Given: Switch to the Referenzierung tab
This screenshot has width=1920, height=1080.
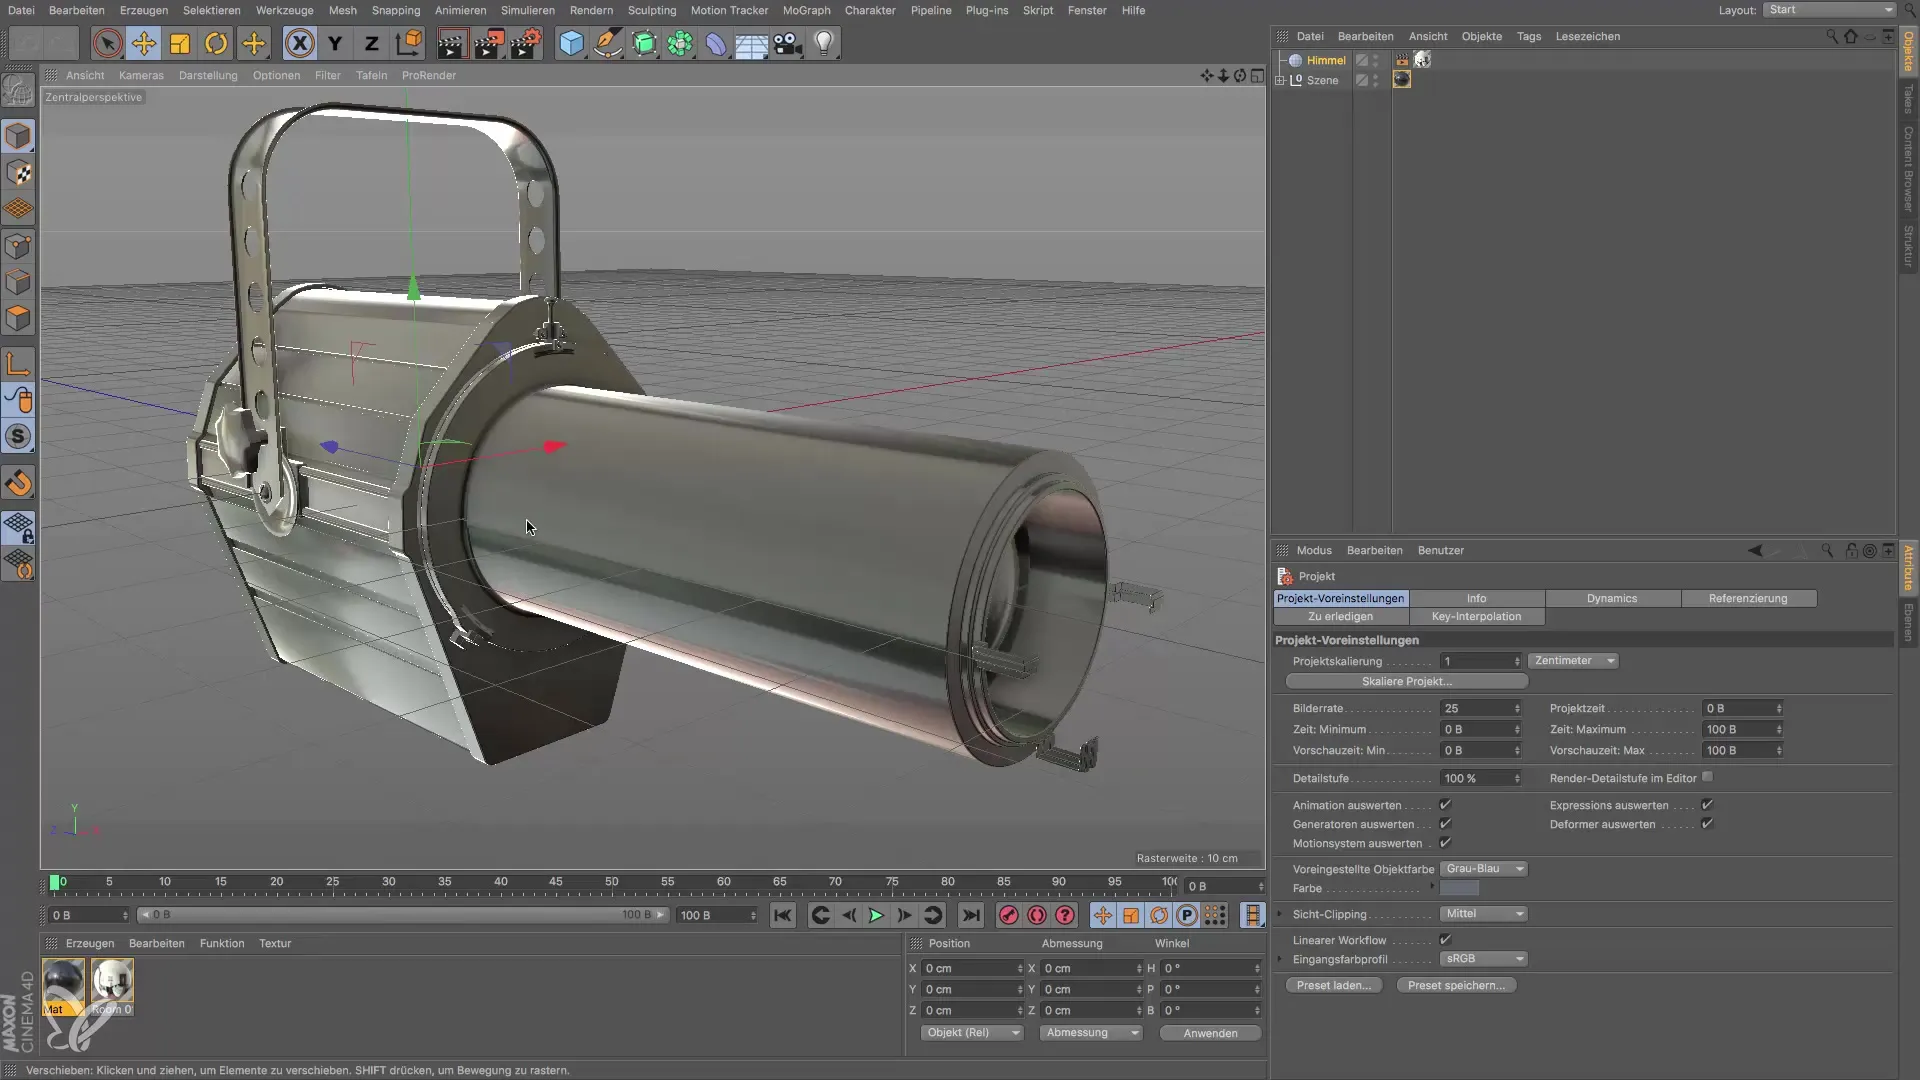Looking at the screenshot, I should pos(1748,598).
